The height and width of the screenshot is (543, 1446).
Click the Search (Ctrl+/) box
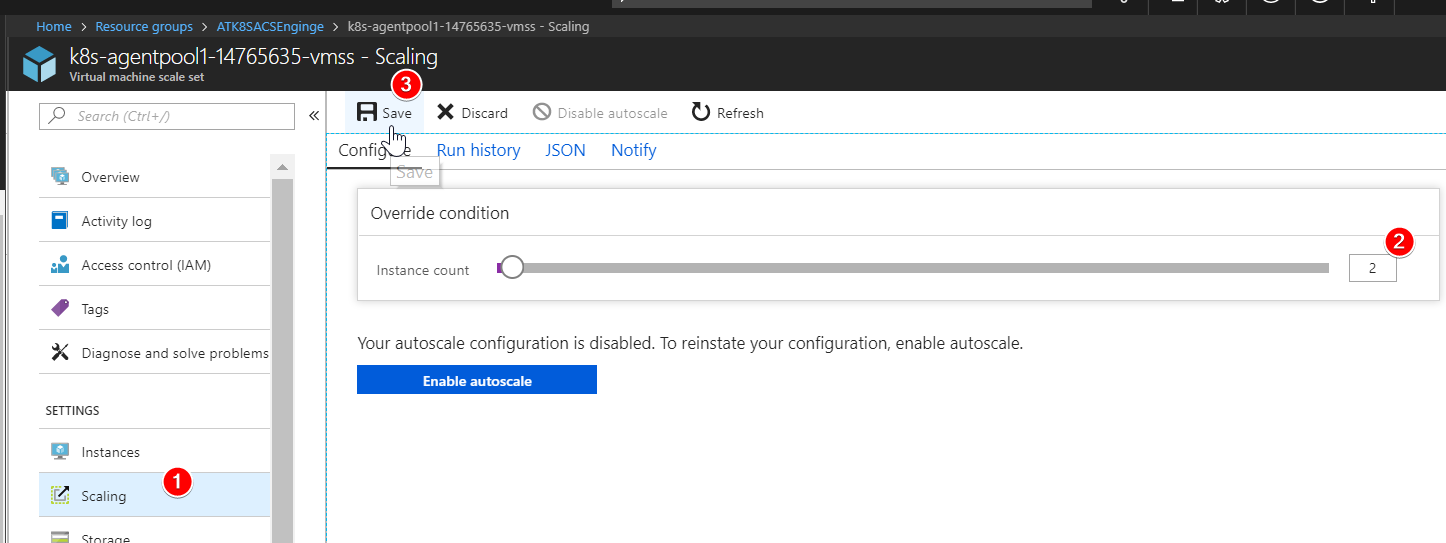point(167,116)
